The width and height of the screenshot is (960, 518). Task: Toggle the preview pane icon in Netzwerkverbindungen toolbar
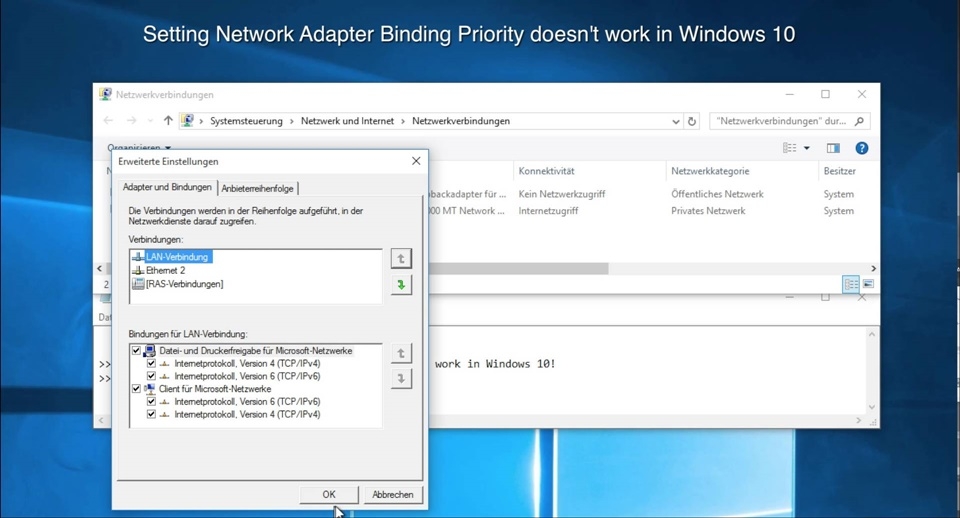coord(833,148)
